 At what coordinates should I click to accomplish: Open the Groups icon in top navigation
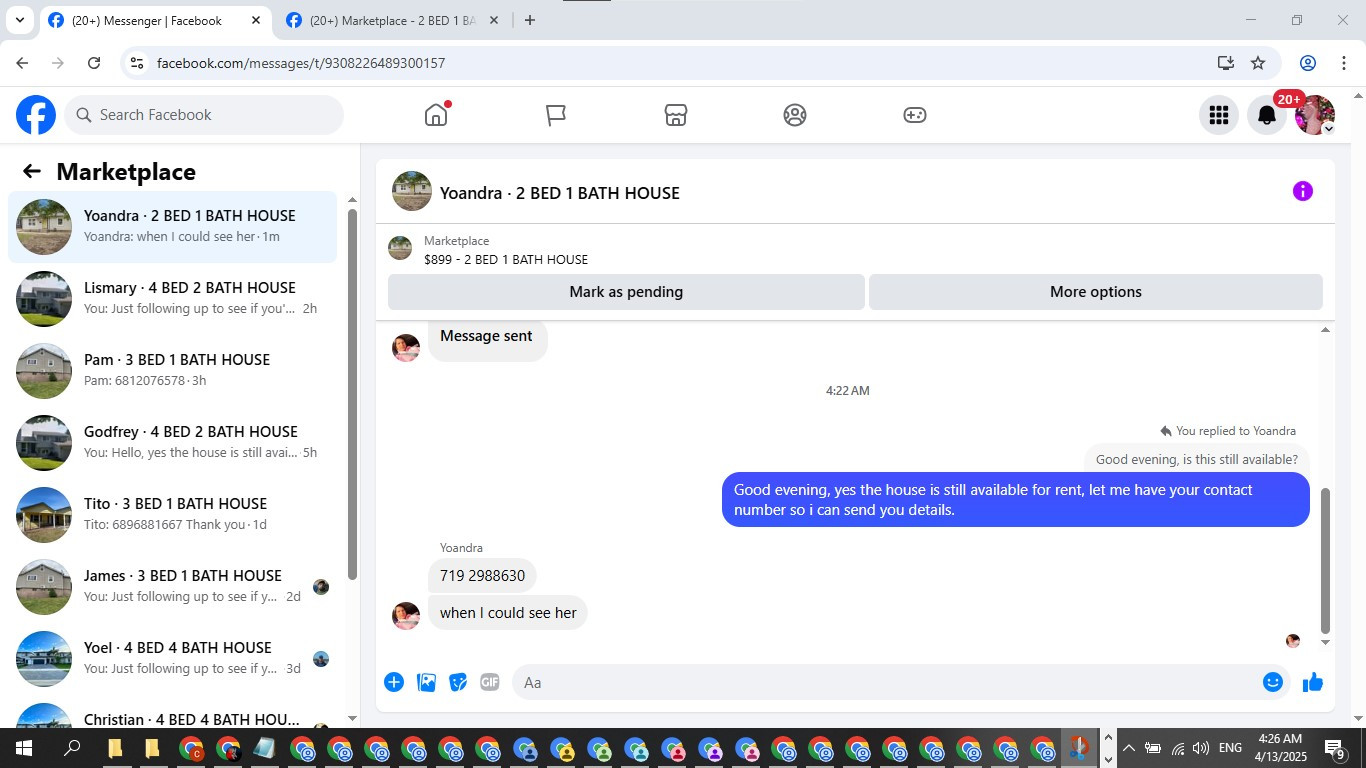pyautogui.click(x=795, y=115)
